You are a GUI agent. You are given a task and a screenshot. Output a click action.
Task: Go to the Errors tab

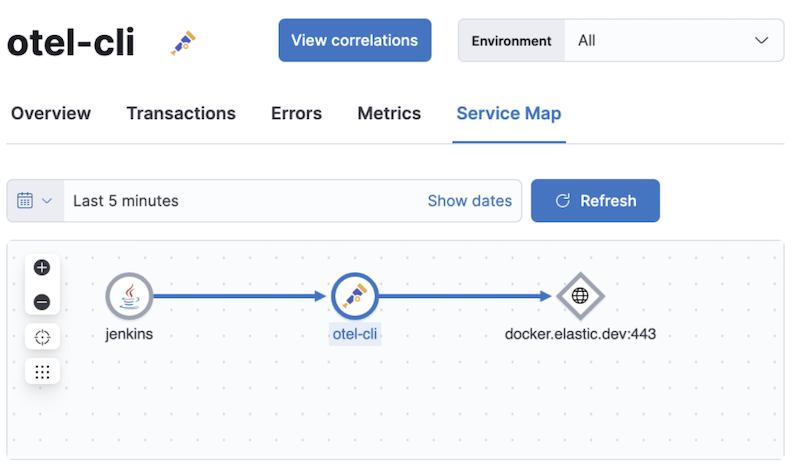[x=296, y=114]
